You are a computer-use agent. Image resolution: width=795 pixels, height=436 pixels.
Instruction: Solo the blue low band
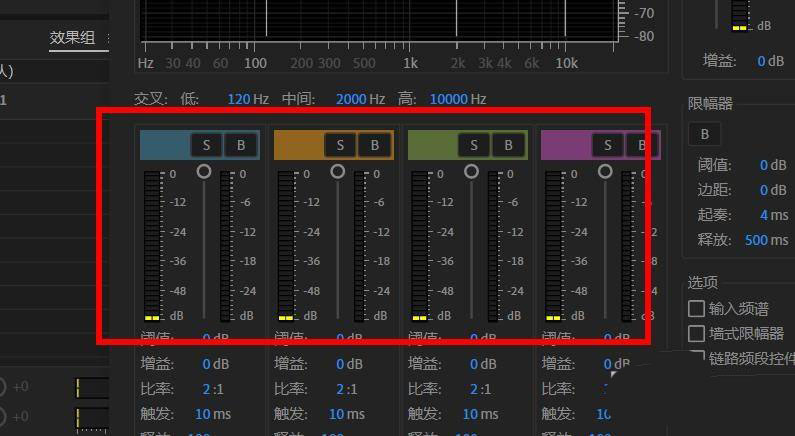pyautogui.click(x=207, y=145)
